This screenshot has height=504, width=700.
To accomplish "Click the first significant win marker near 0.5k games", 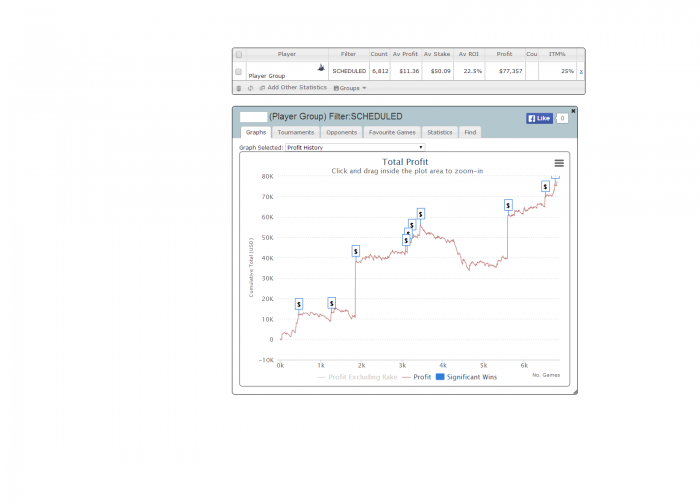I will click(299, 304).
